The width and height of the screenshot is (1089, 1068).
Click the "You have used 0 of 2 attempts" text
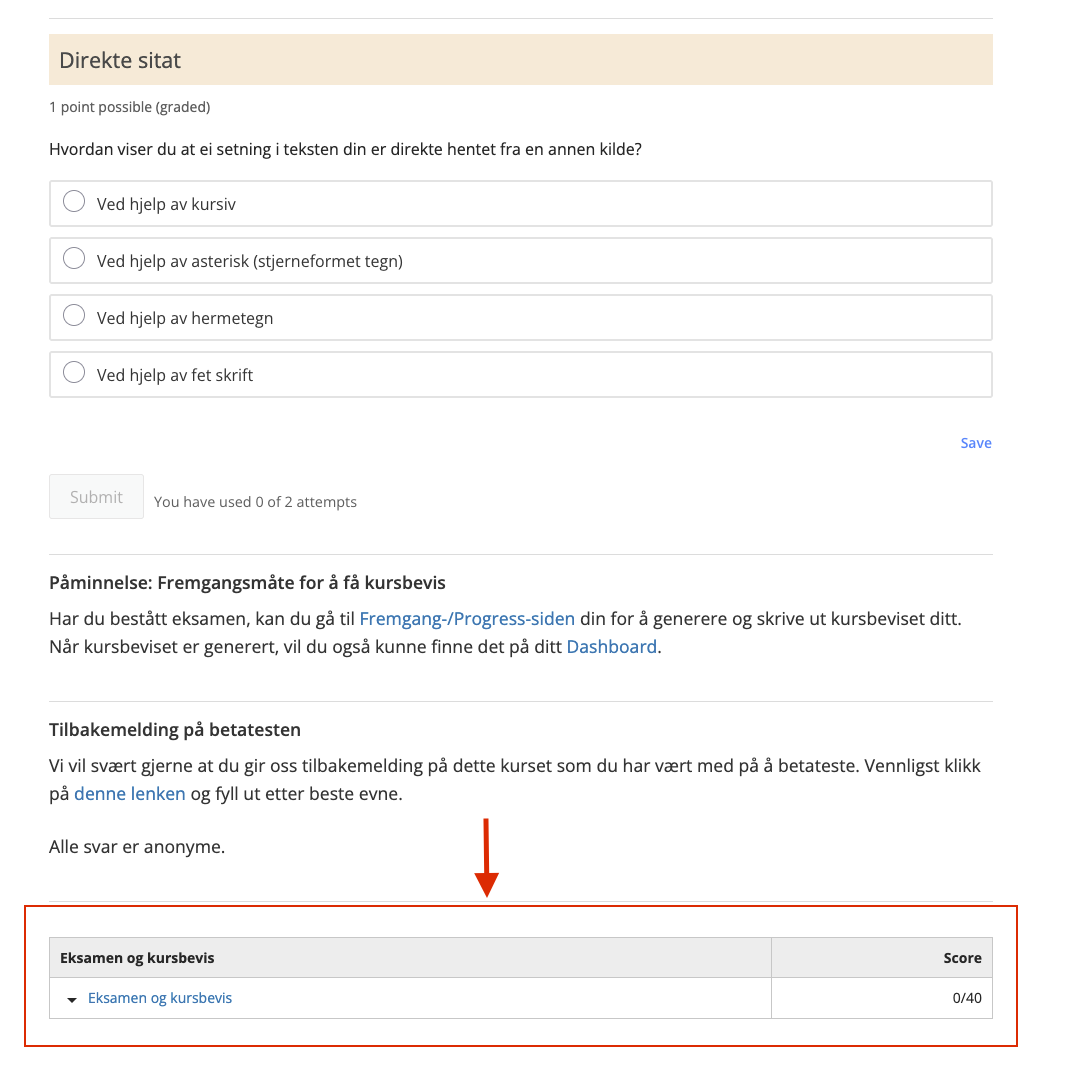tap(255, 502)
